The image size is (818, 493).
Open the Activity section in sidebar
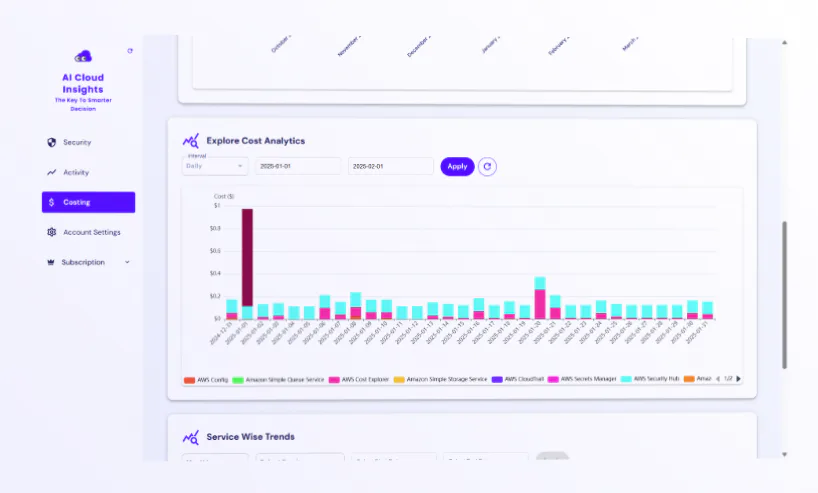point(88,172)
